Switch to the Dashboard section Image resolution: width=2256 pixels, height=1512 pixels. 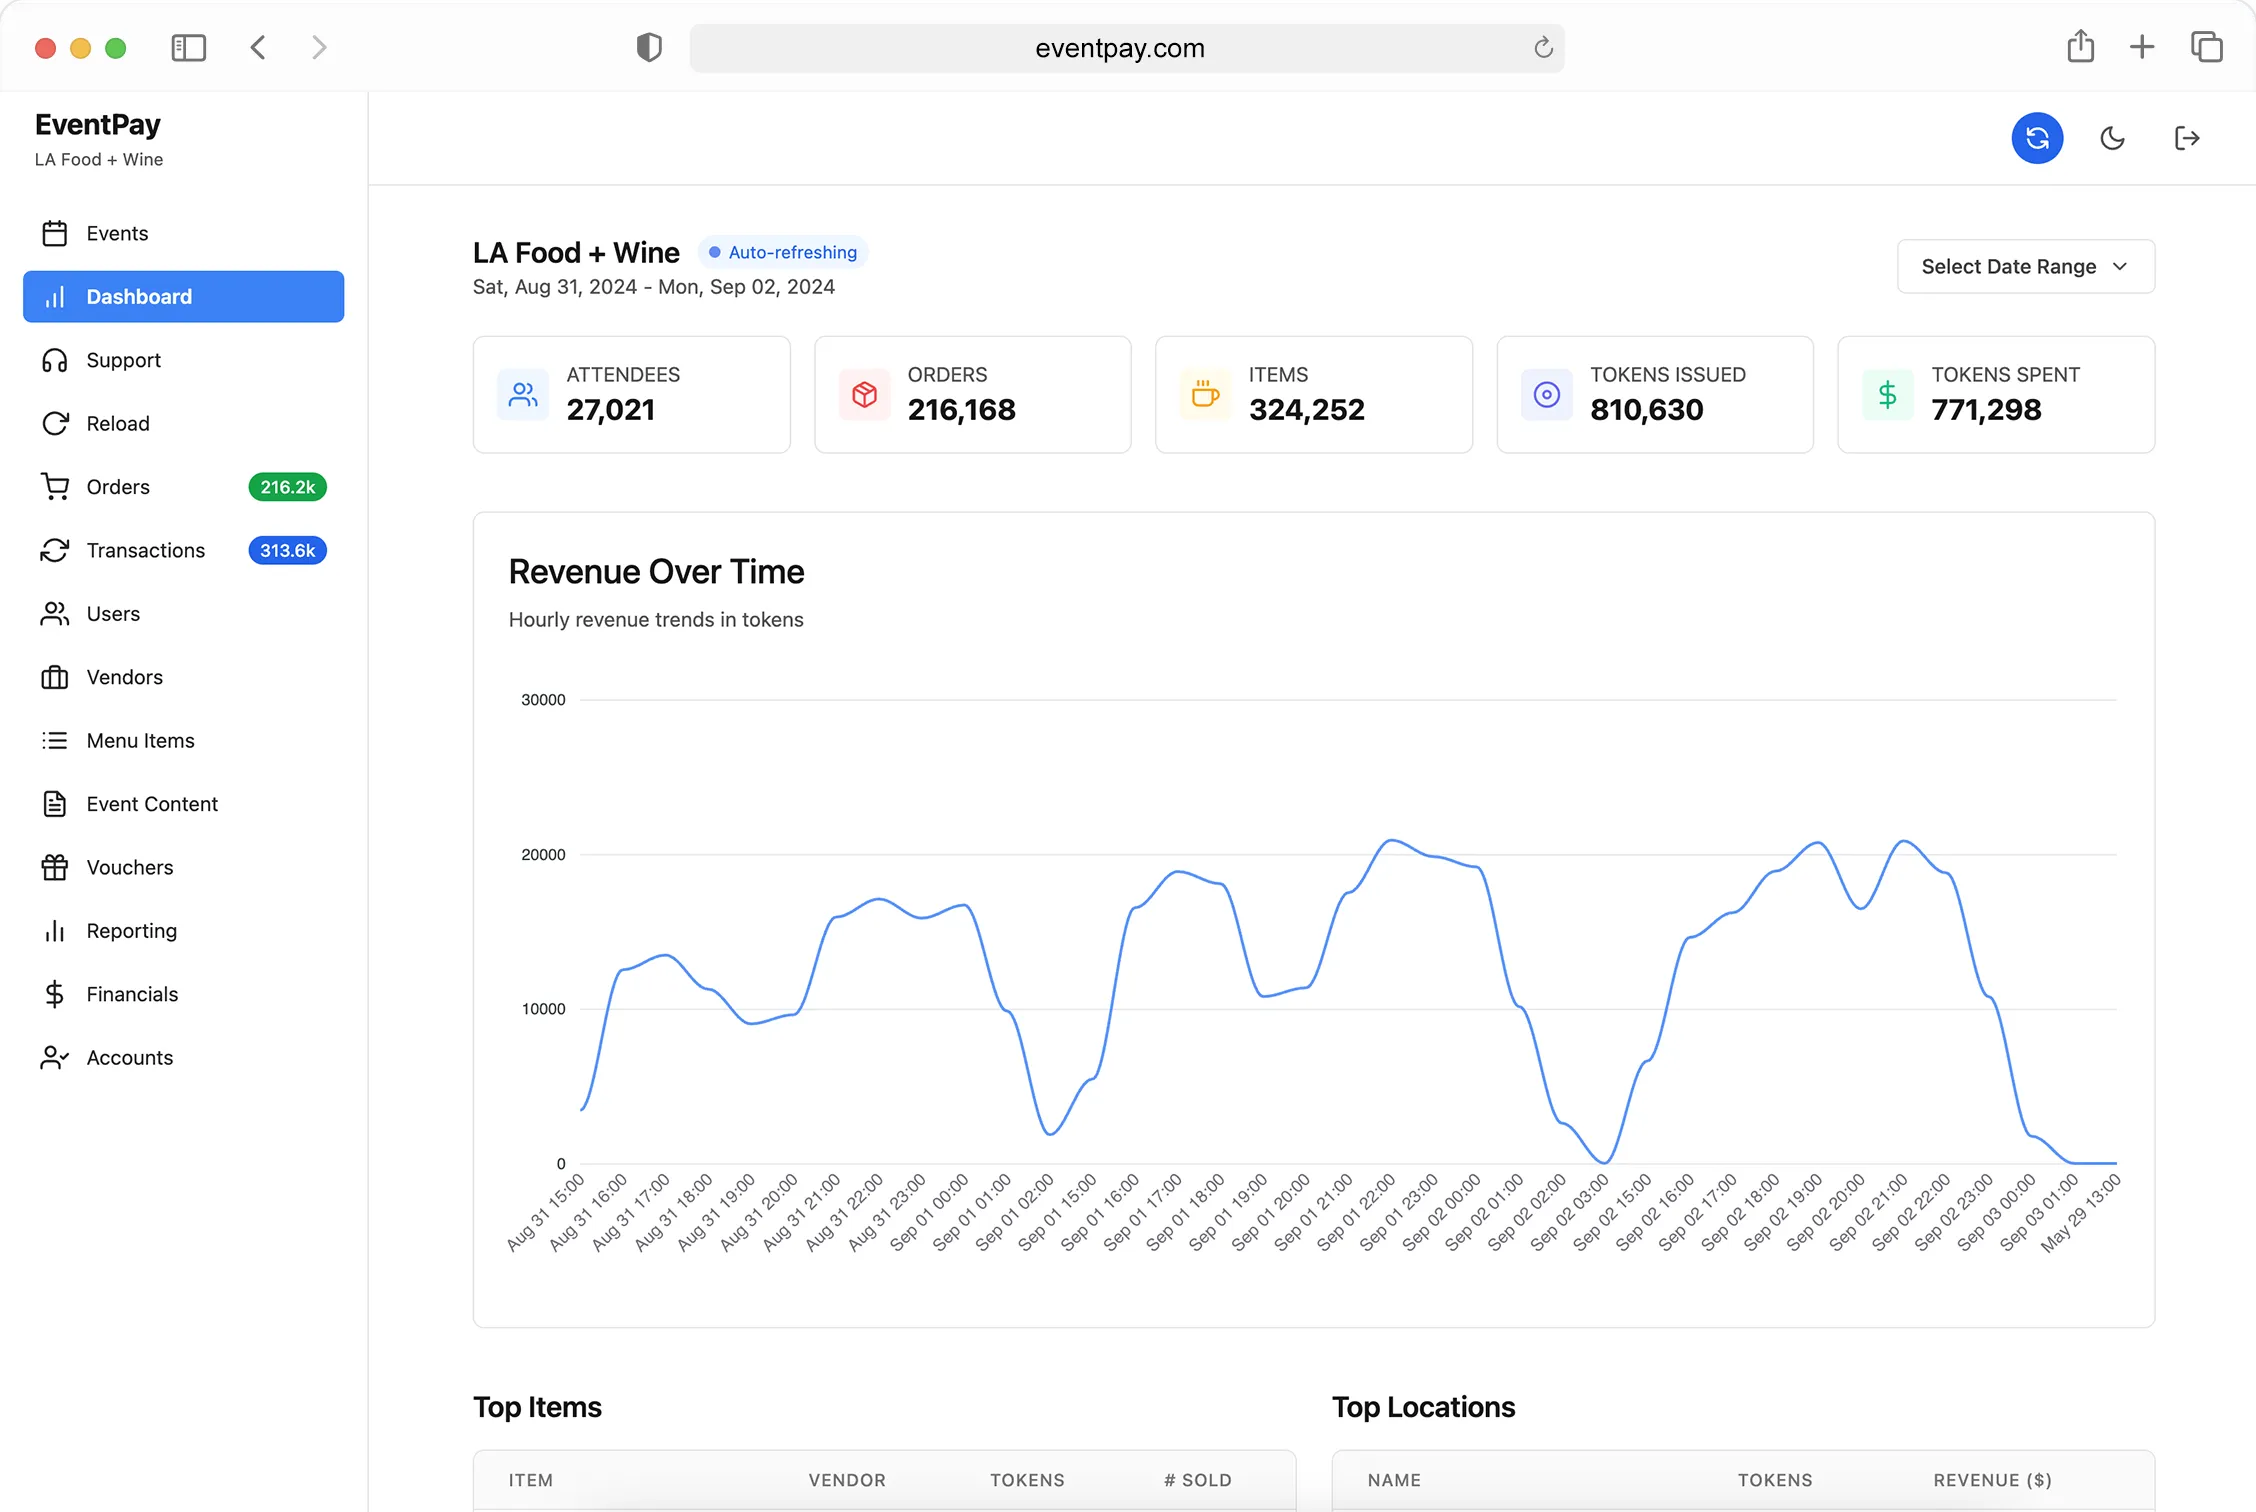[x=139, y=296]
